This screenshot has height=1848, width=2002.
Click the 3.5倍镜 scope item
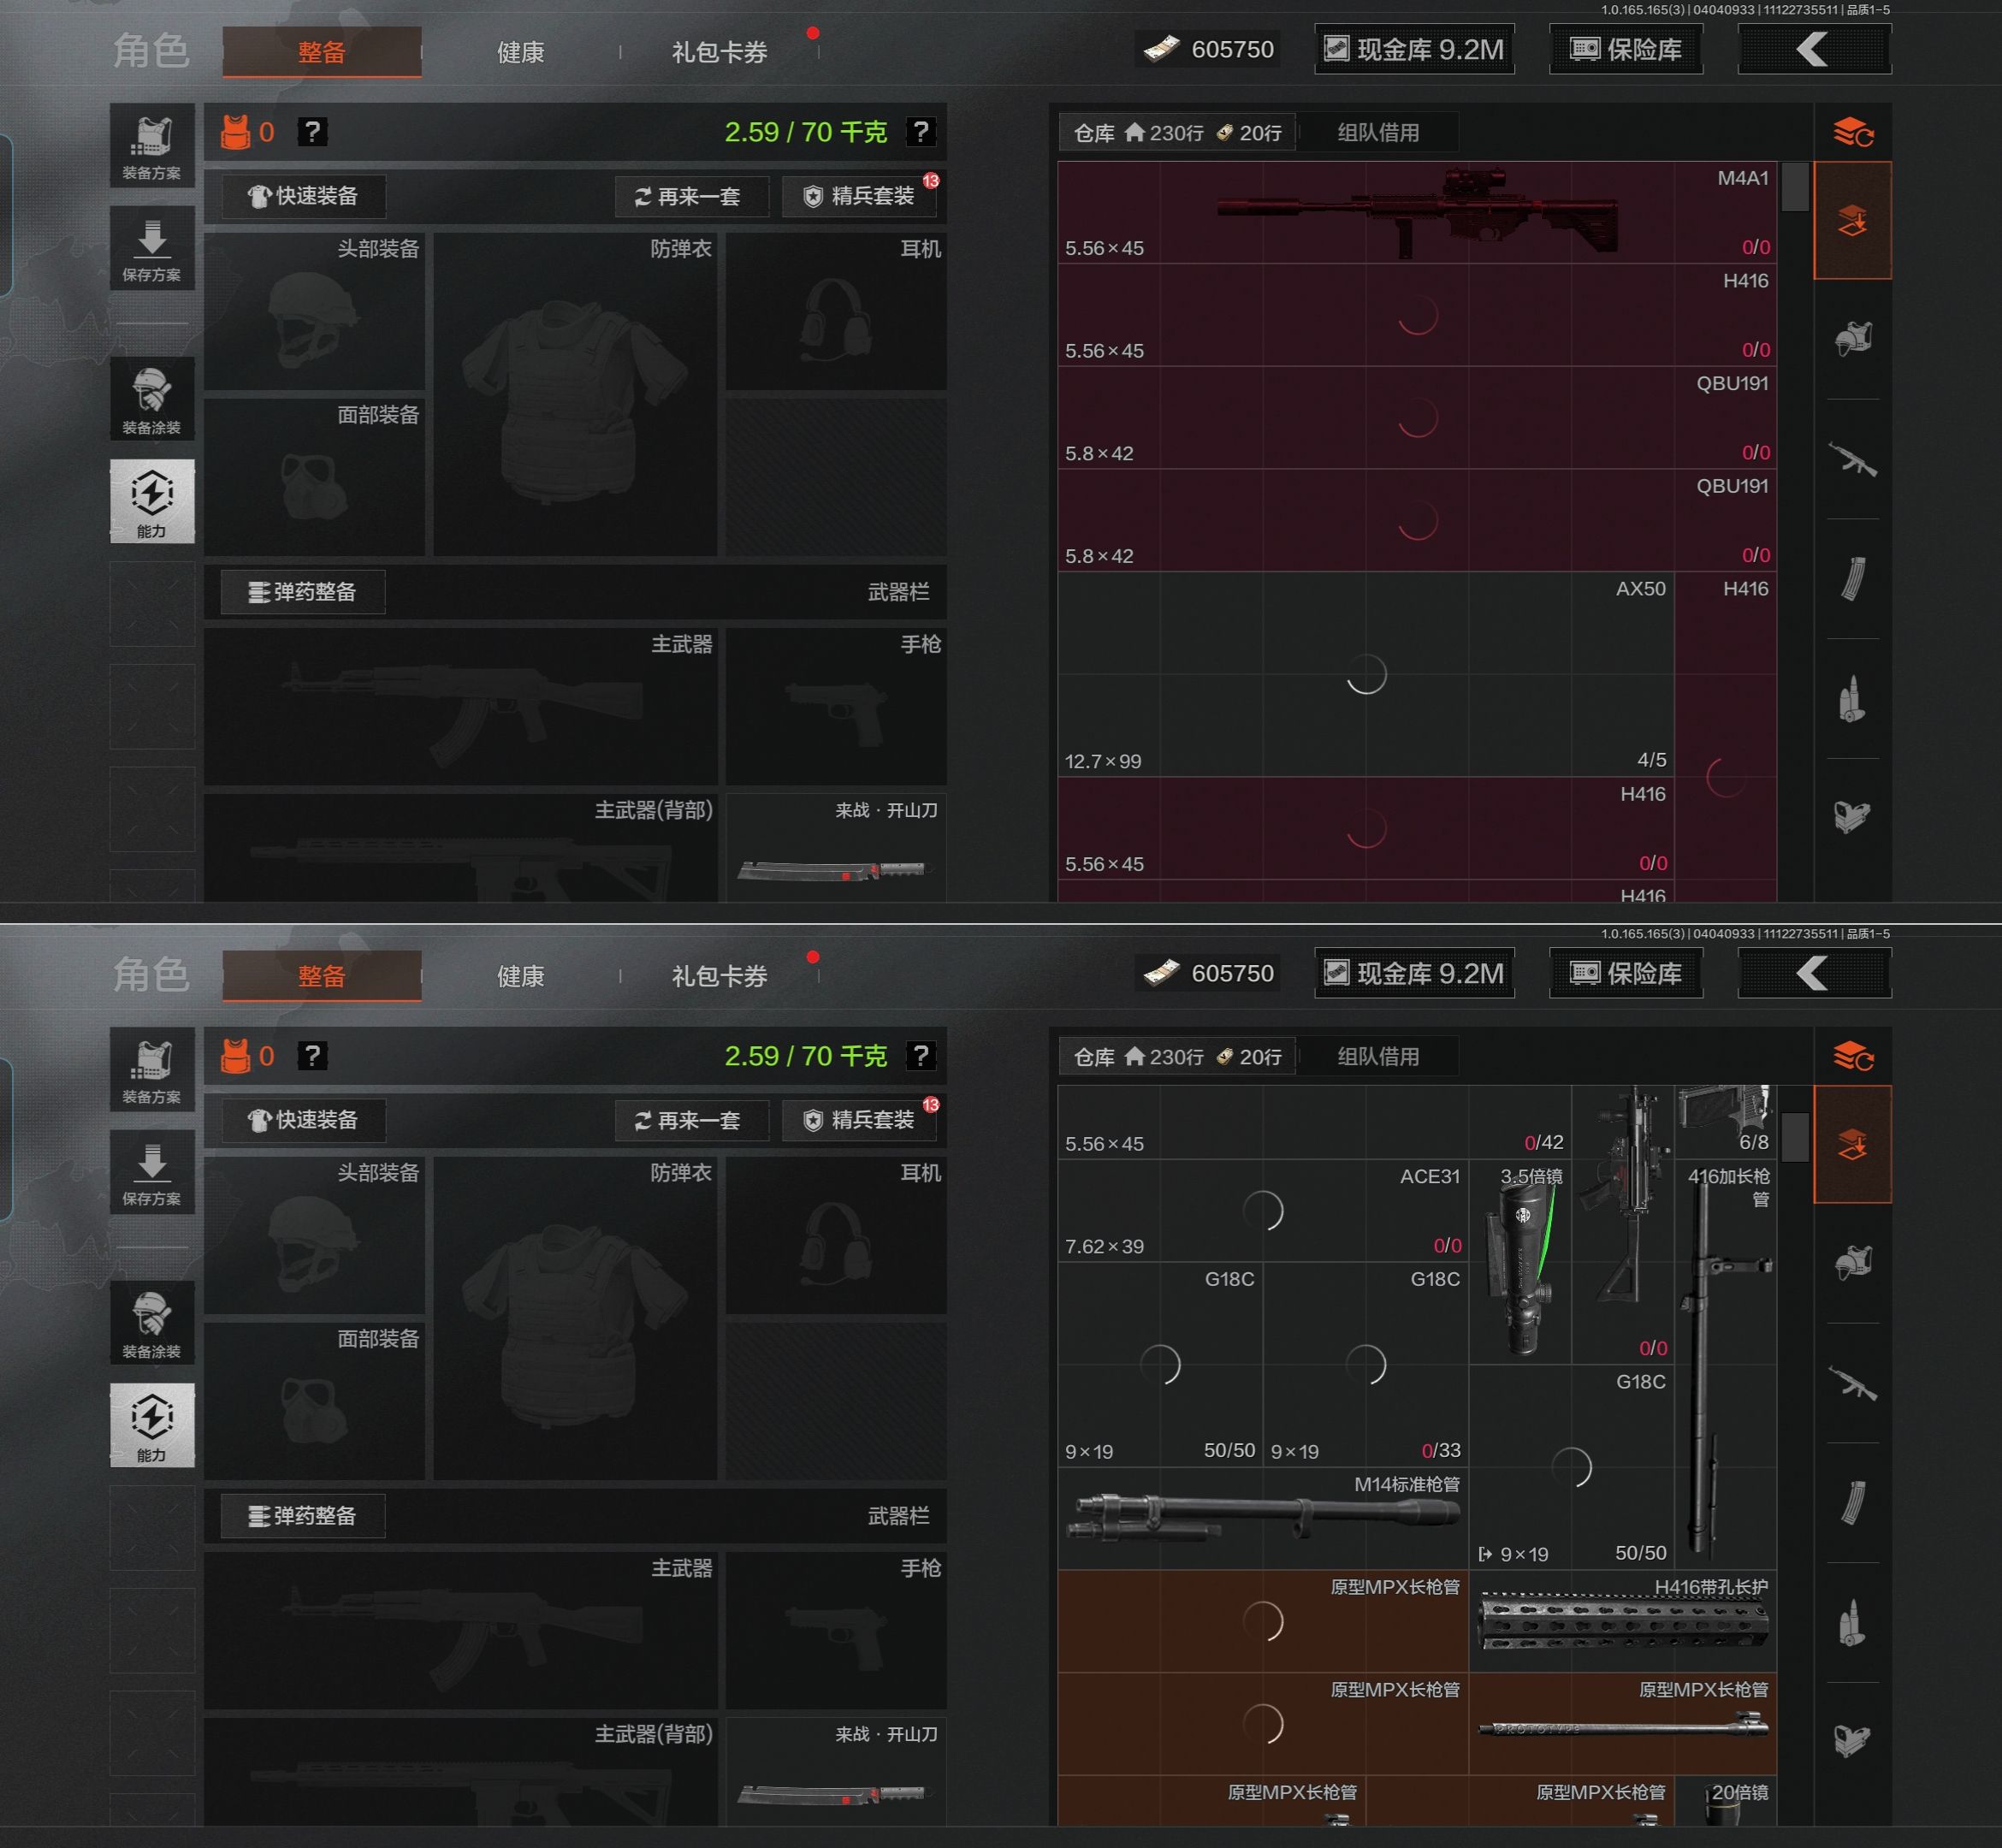click(1520, 1263)
